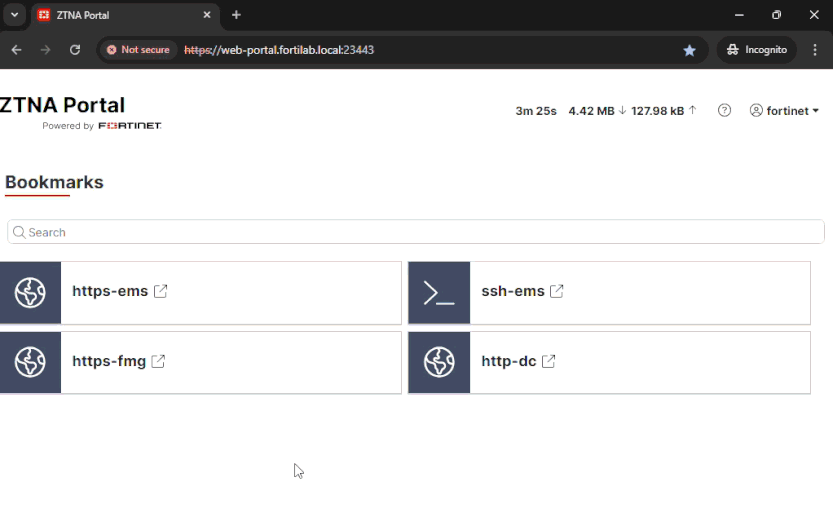The height and width of the screenshot is (517, 833).
Task: Open the https-ems globe icon tile
Action: pos(30,292)
